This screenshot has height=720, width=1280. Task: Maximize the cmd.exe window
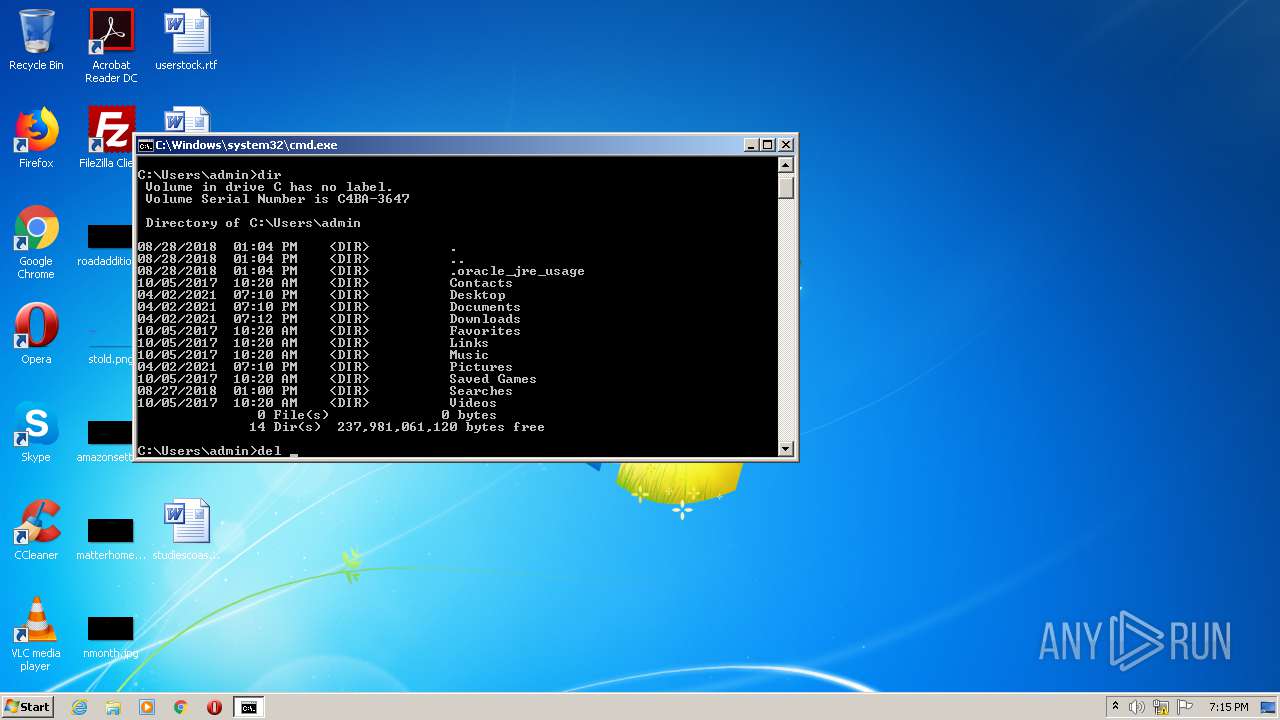[x=768, y=145]
